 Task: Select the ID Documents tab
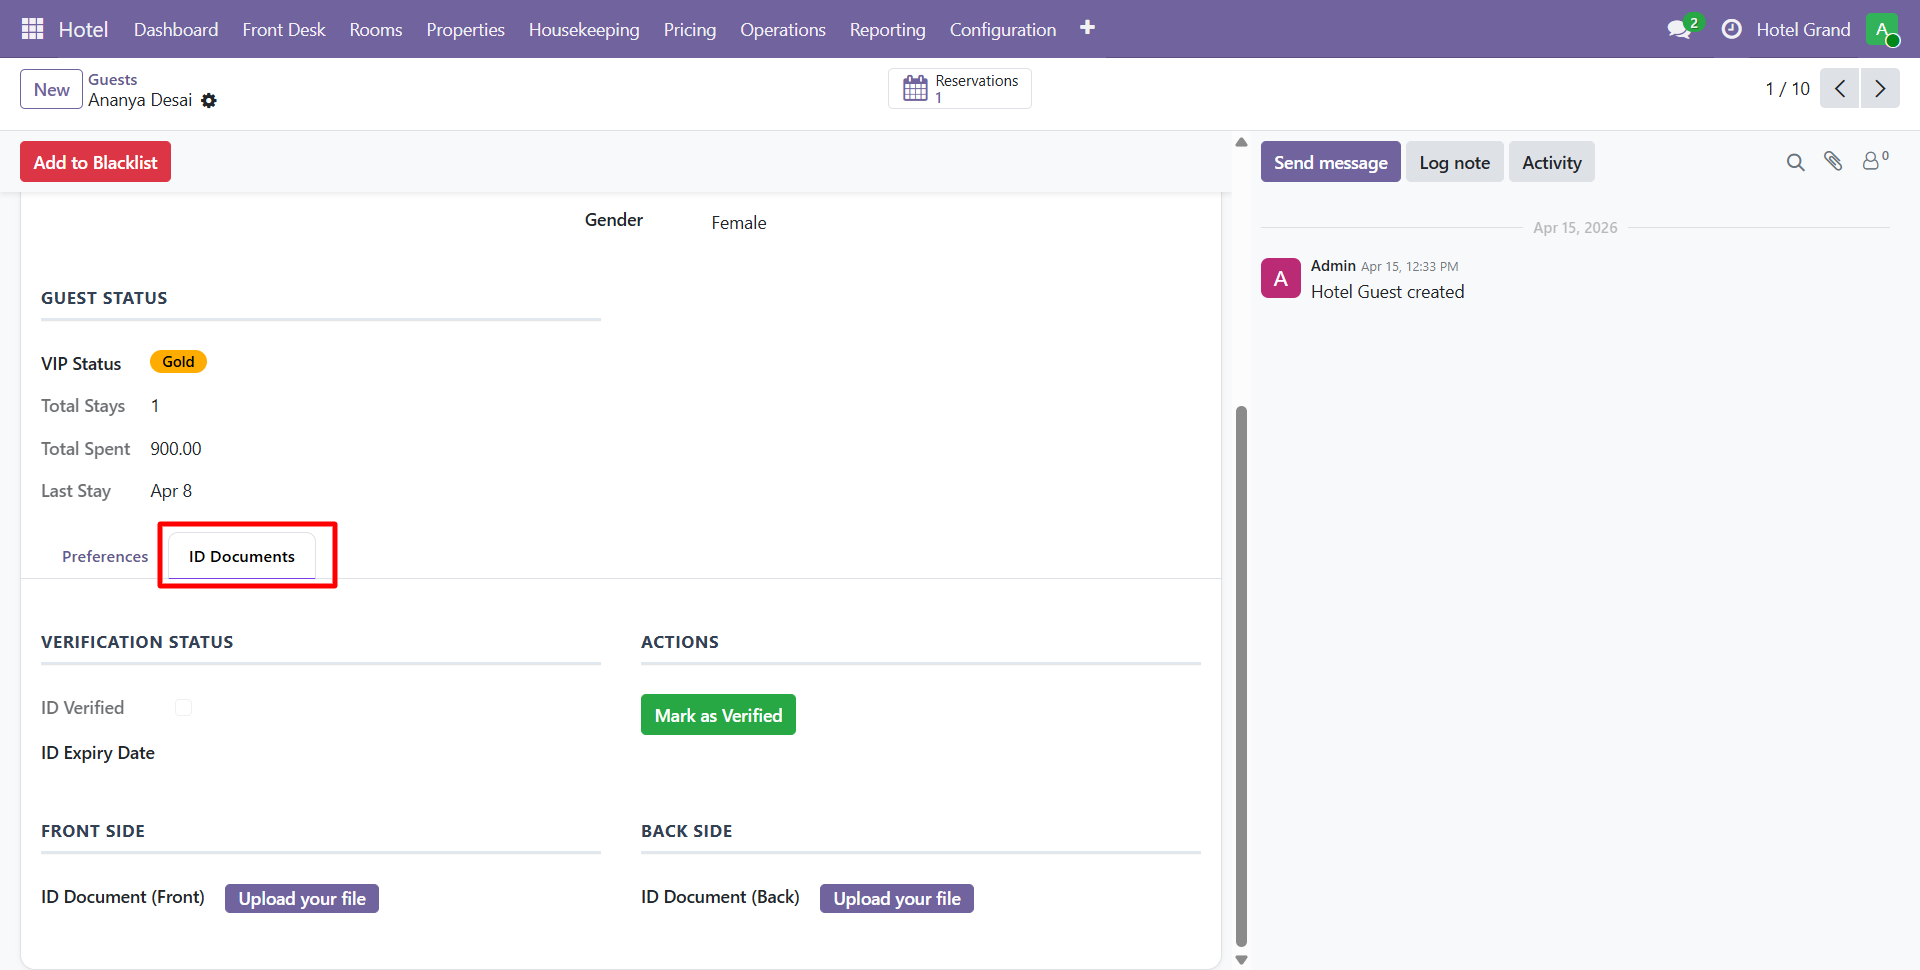point(242,557)
